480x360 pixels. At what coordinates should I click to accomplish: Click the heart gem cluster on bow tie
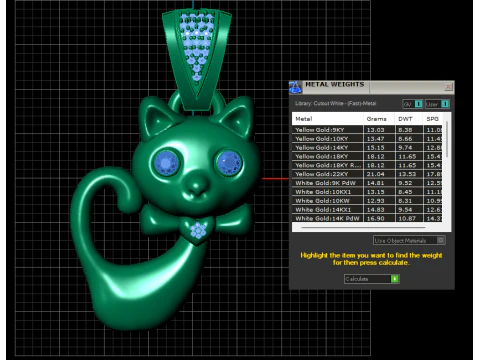(x=198, y=231)
